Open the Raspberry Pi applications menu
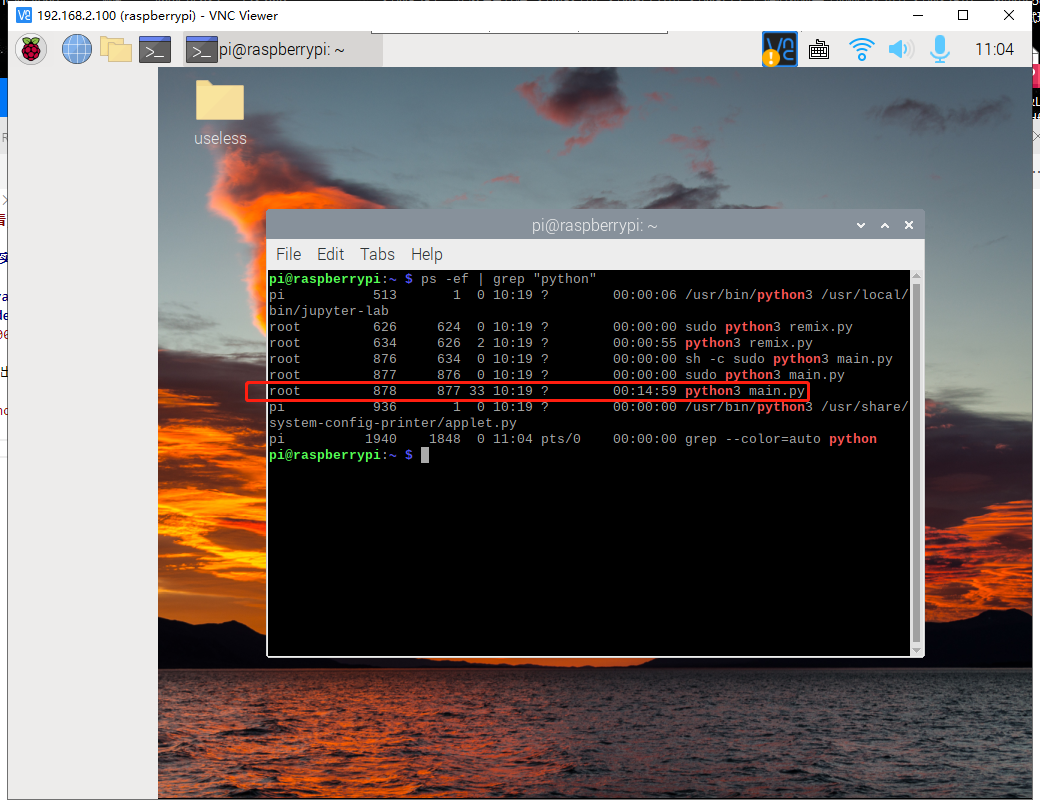This screenshot has height=807, width=1040. pyautogui.click(x=30, y=49)
